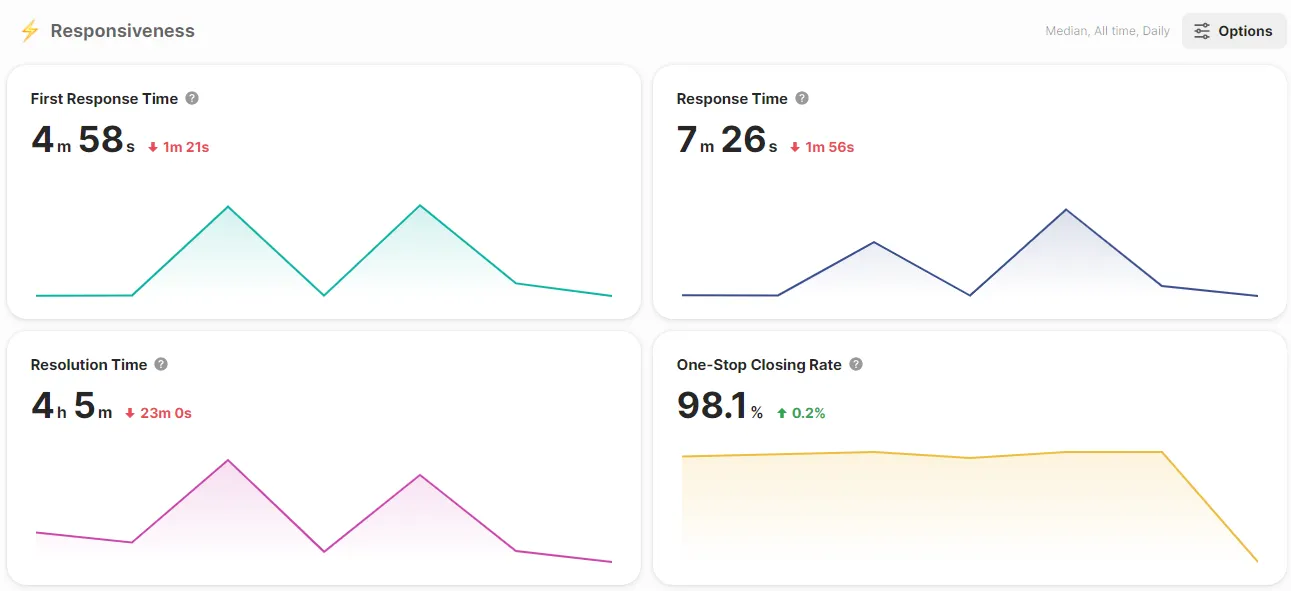The image size is (1291, 591).
Task: Click the green First Response Time chart
Action: point(324,250)
